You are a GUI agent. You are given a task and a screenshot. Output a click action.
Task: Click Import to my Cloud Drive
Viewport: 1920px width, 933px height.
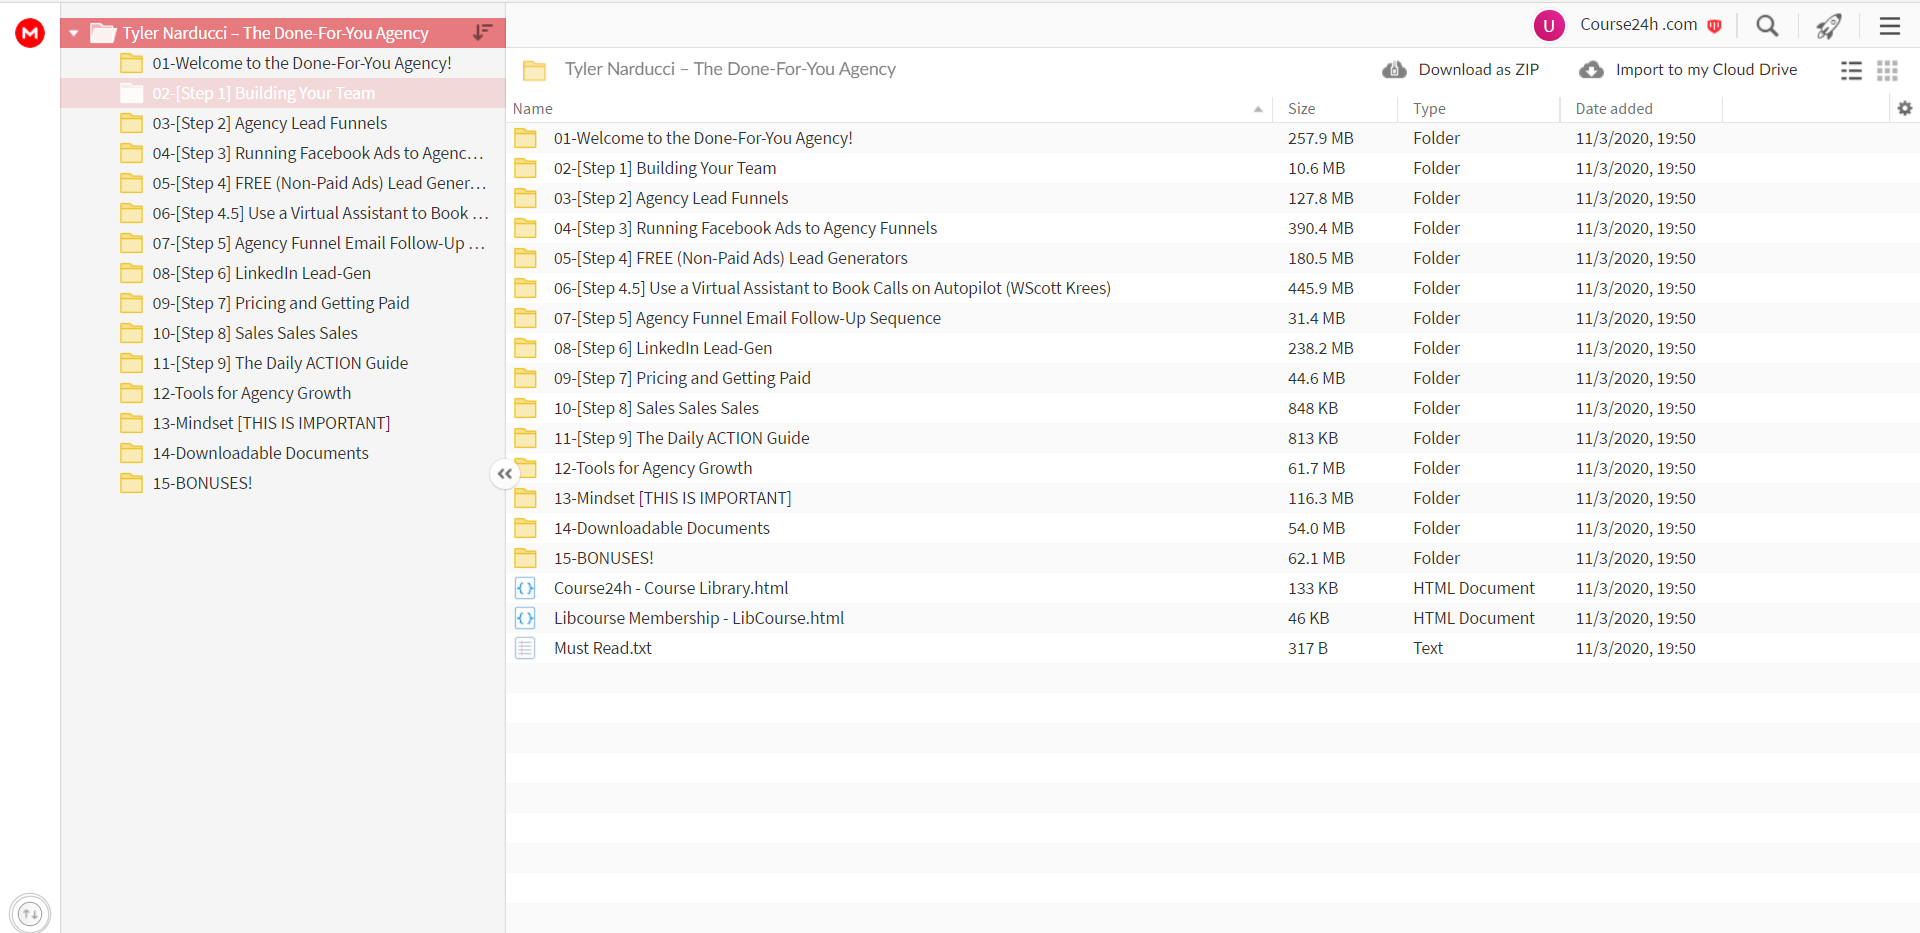click(x=1688, y=70)
